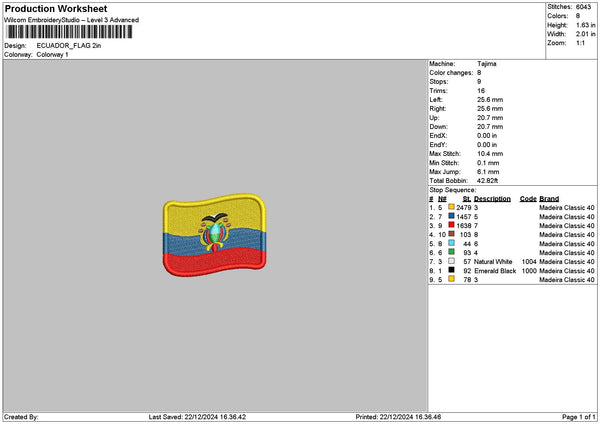The height and width of the screenshot is (424, 600).
Task: Click the stitch count '2479' in stop 1
Action: (464, 208)
